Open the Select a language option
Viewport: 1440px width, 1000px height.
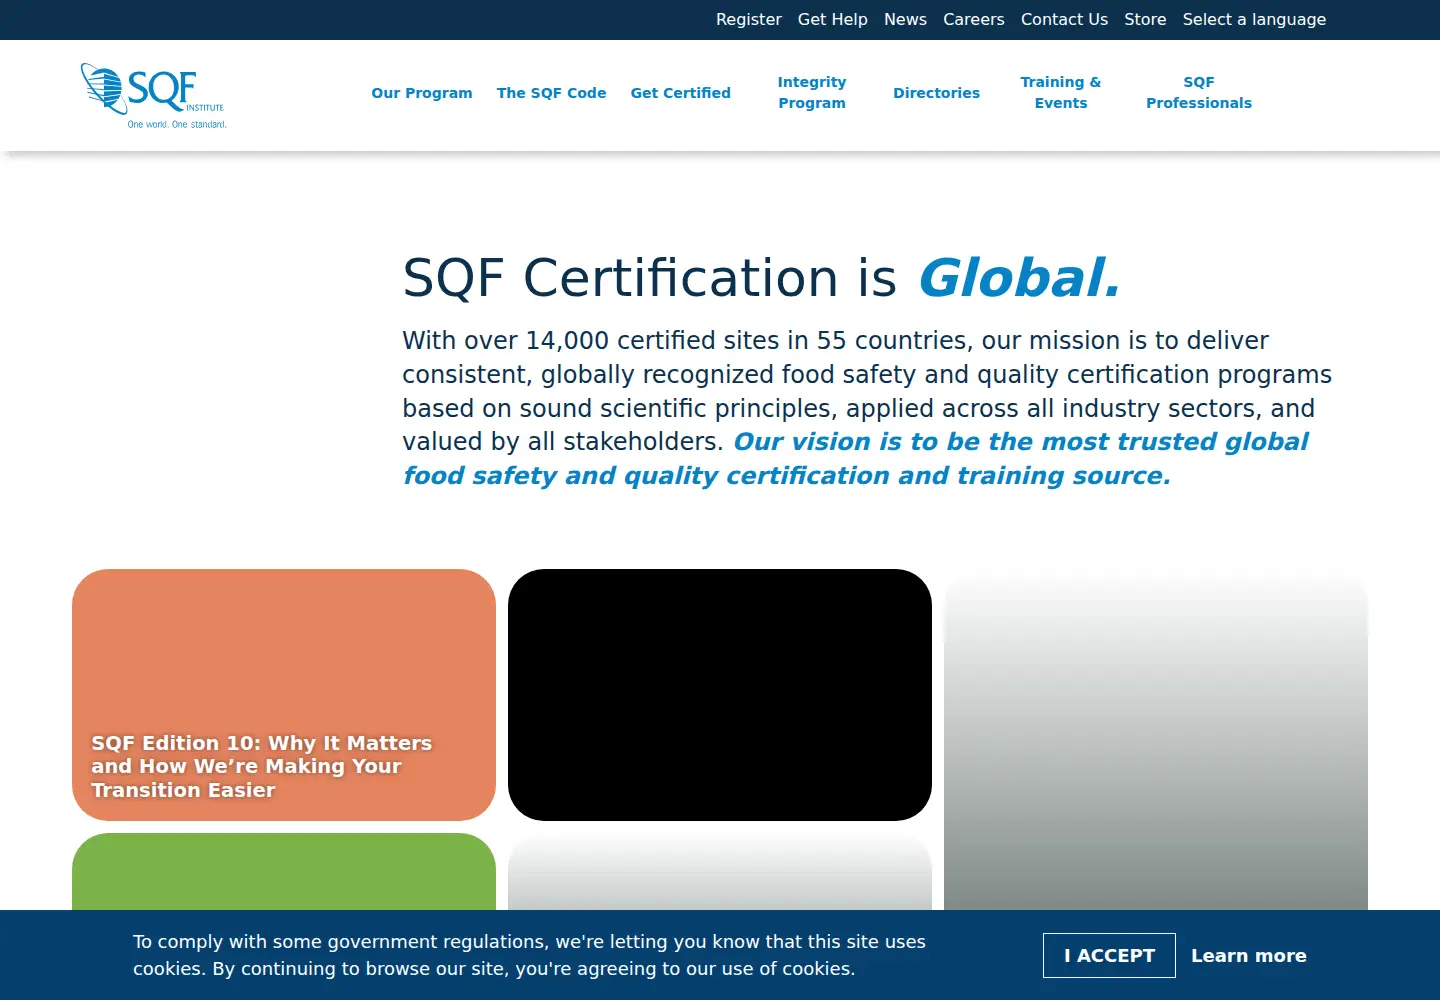(1254, 19)
